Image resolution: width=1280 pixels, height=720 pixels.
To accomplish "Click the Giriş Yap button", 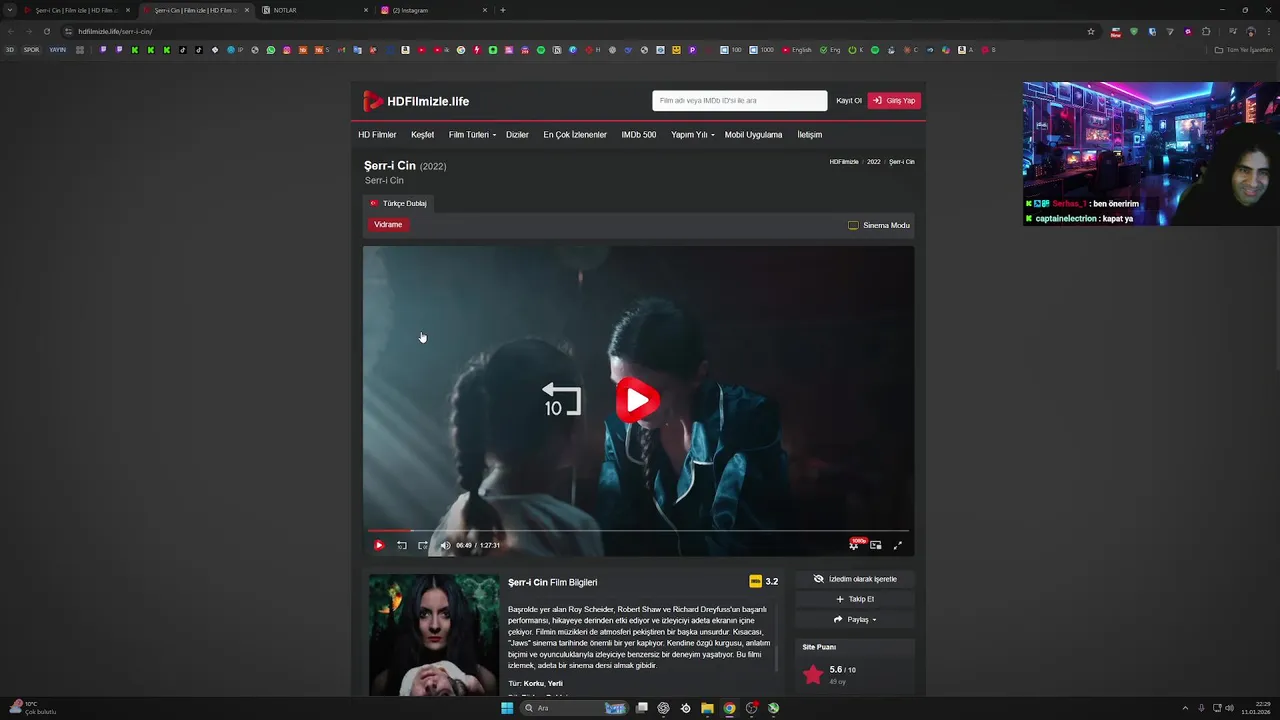I will coord(894,100).
